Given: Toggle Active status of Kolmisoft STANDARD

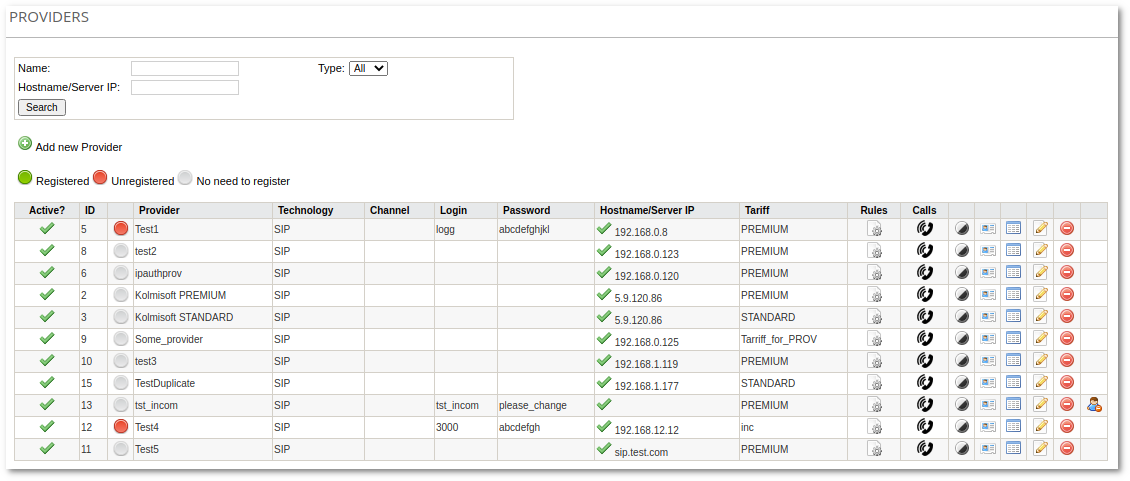Looking at the screenshot, I should 46,317.
